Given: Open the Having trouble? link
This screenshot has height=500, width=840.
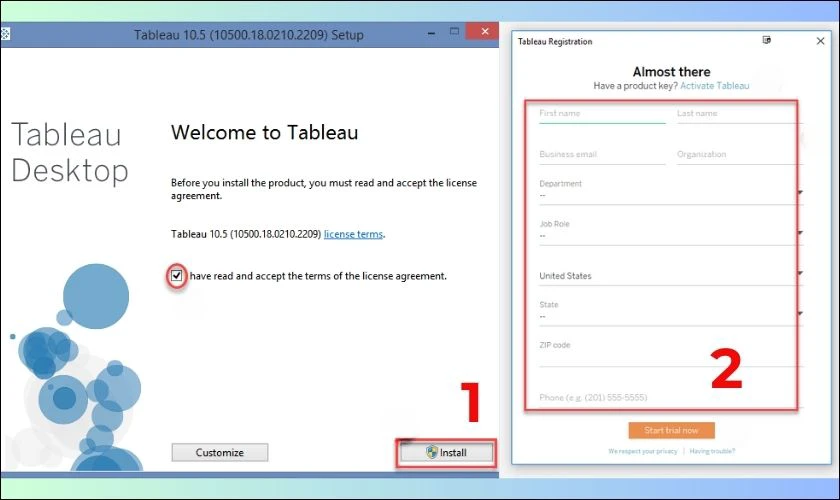Looking at the screenshot, I should click(x=712, y=451).
